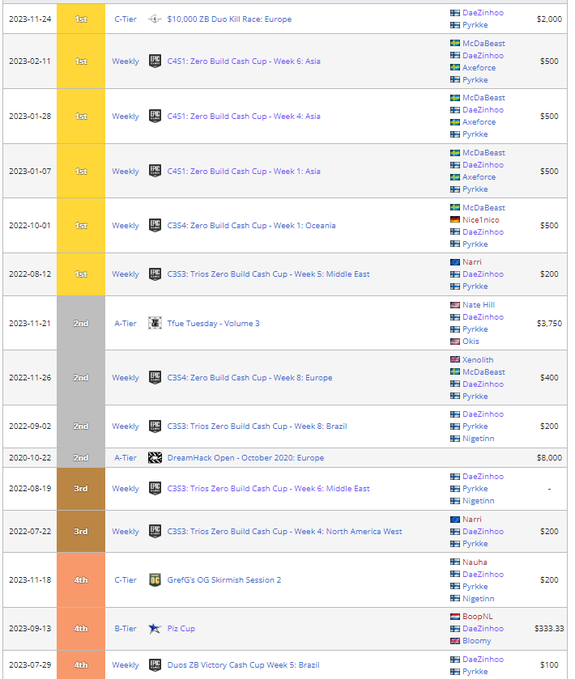575x679 pixels.
Task: Click C-Tier link in the GrefG's OG Skirmish row
Action: click(125, 580)
